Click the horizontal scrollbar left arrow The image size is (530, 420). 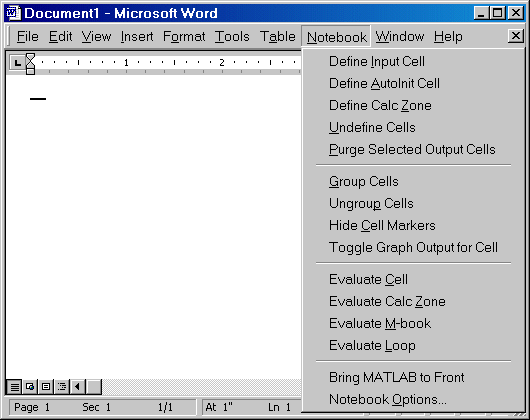78,387
